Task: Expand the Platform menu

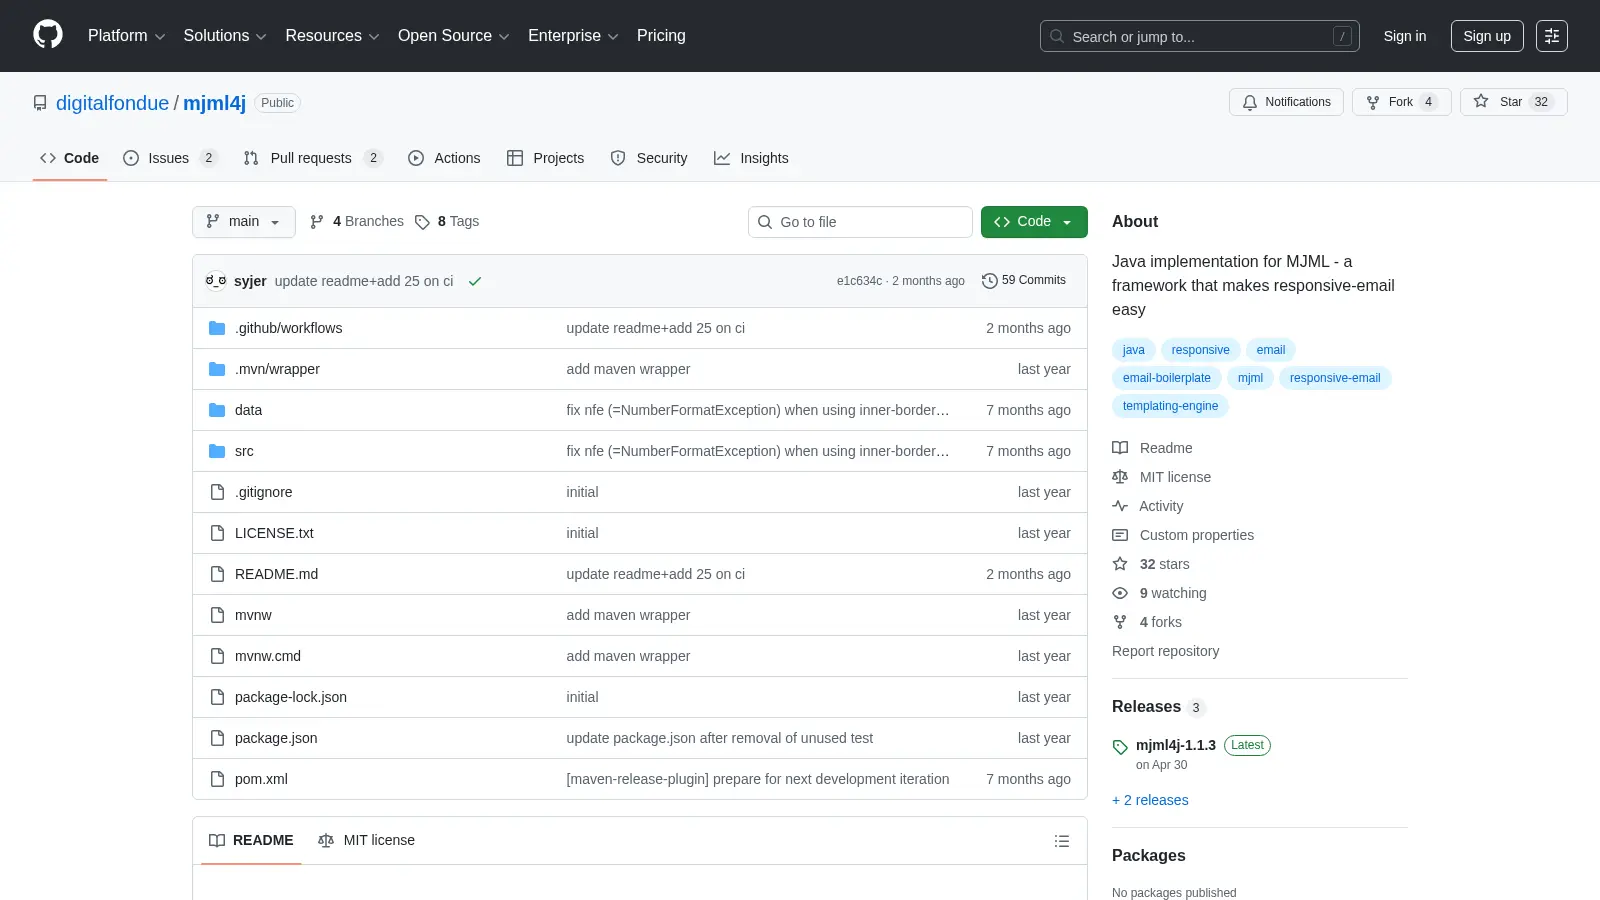Action: [126, 36]
